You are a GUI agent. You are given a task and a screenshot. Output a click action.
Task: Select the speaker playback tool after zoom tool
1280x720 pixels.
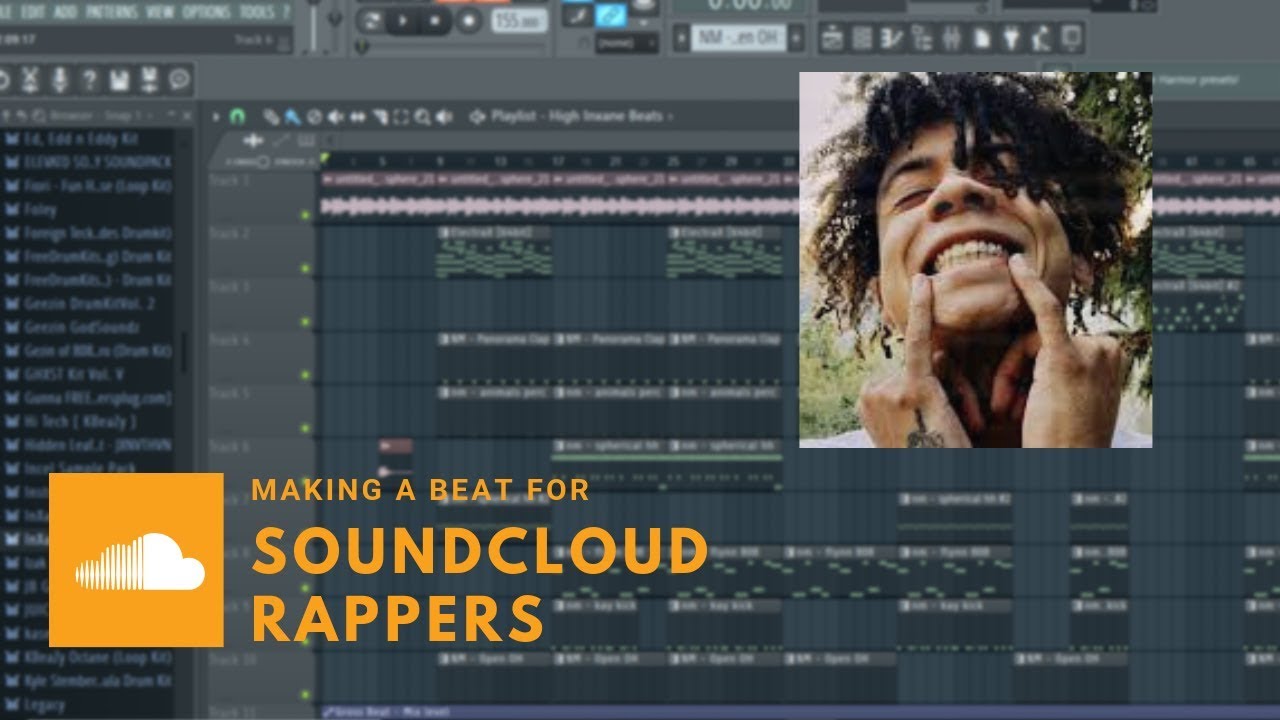(443, 116)
